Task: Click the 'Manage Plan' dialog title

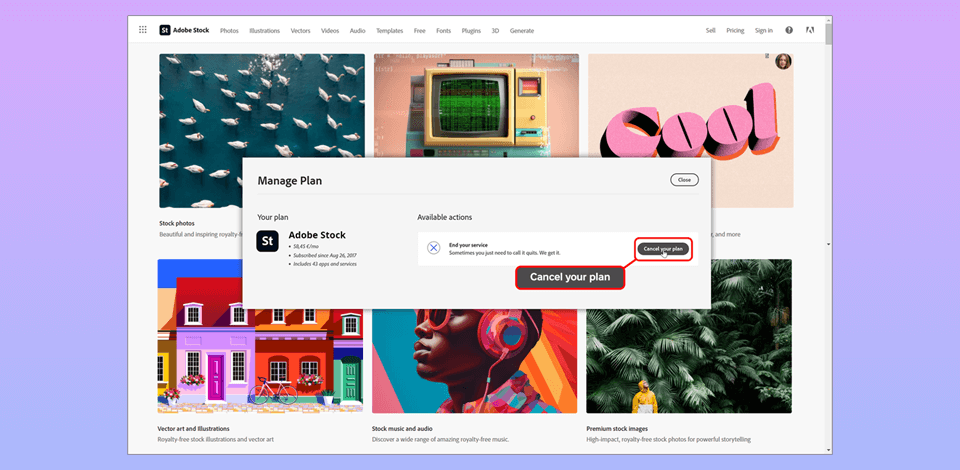Action: tap(290, 181)
